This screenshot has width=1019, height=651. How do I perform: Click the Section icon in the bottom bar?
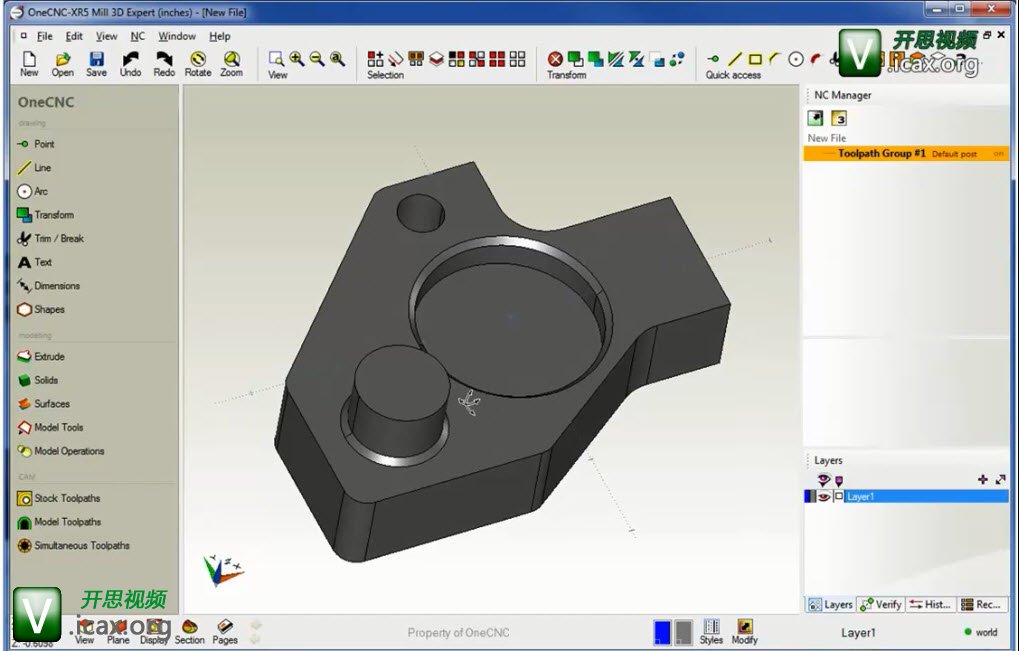tap(189, 628)
